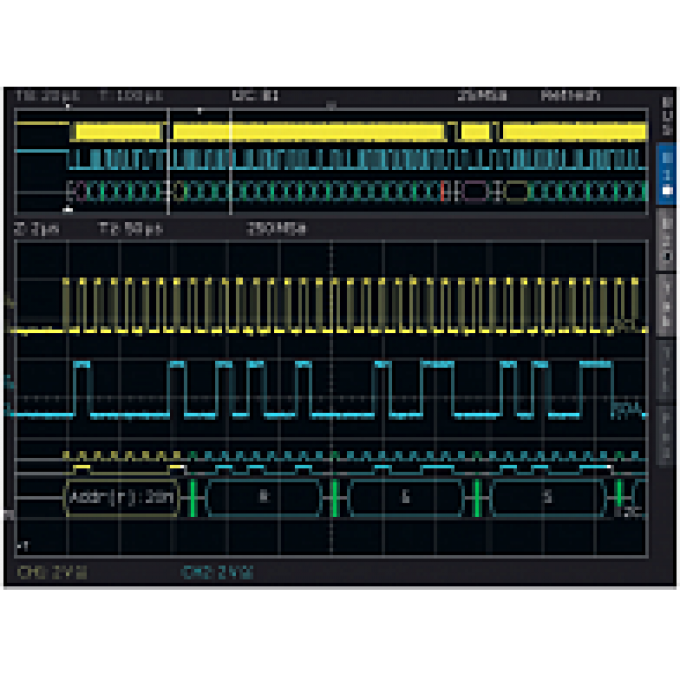Select the Addr(r) 28h decoded address packet
This screenshot has height=680, width=680.
coord(122,495)
